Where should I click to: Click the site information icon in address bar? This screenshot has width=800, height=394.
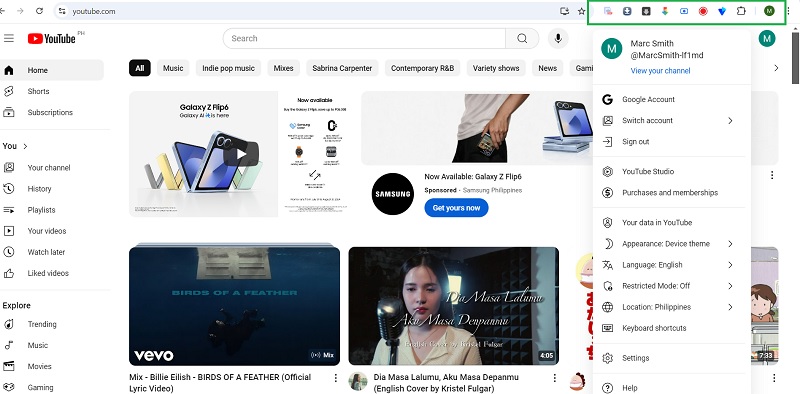62,11
